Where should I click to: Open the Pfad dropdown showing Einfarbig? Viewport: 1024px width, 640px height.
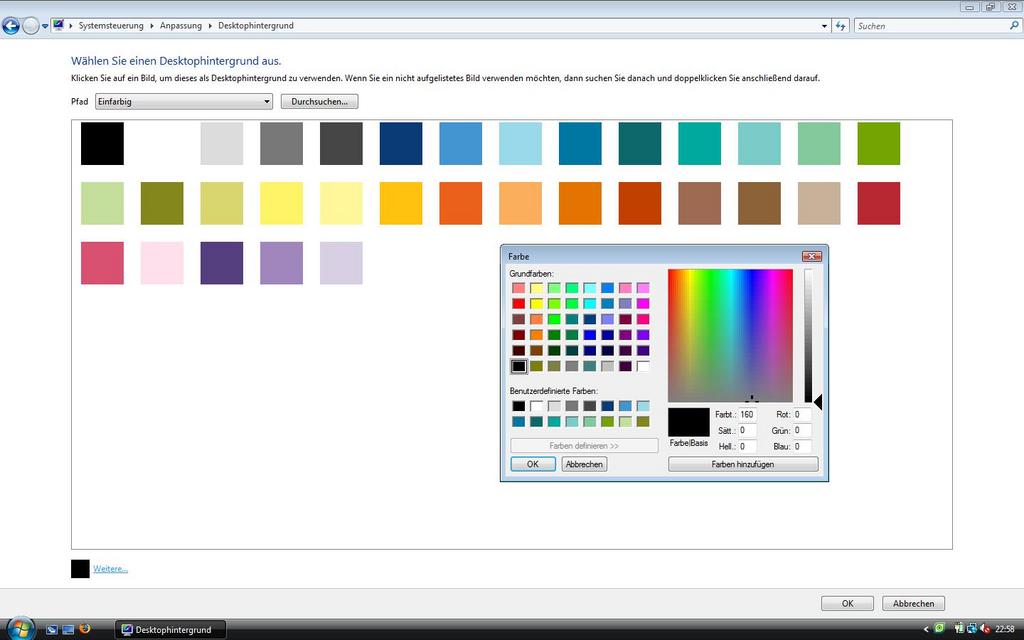tap(184, 101)
